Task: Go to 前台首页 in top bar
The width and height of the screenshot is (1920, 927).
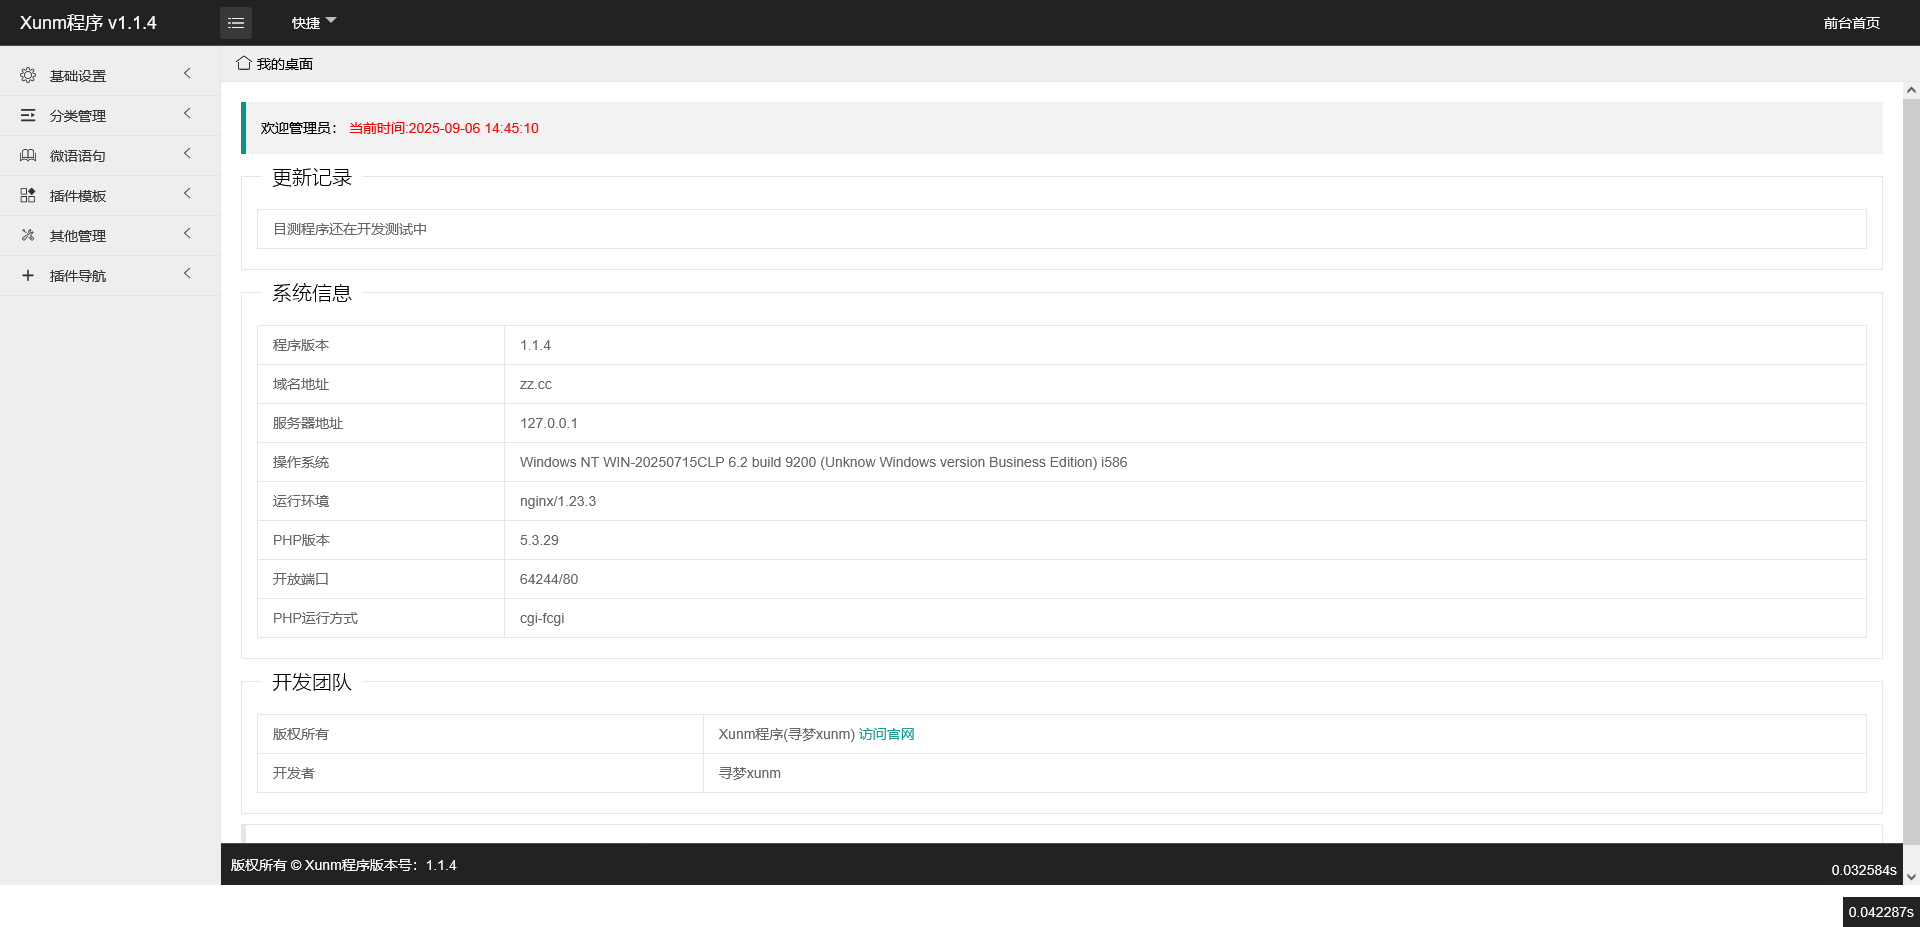Action: tap(1851, 23)
